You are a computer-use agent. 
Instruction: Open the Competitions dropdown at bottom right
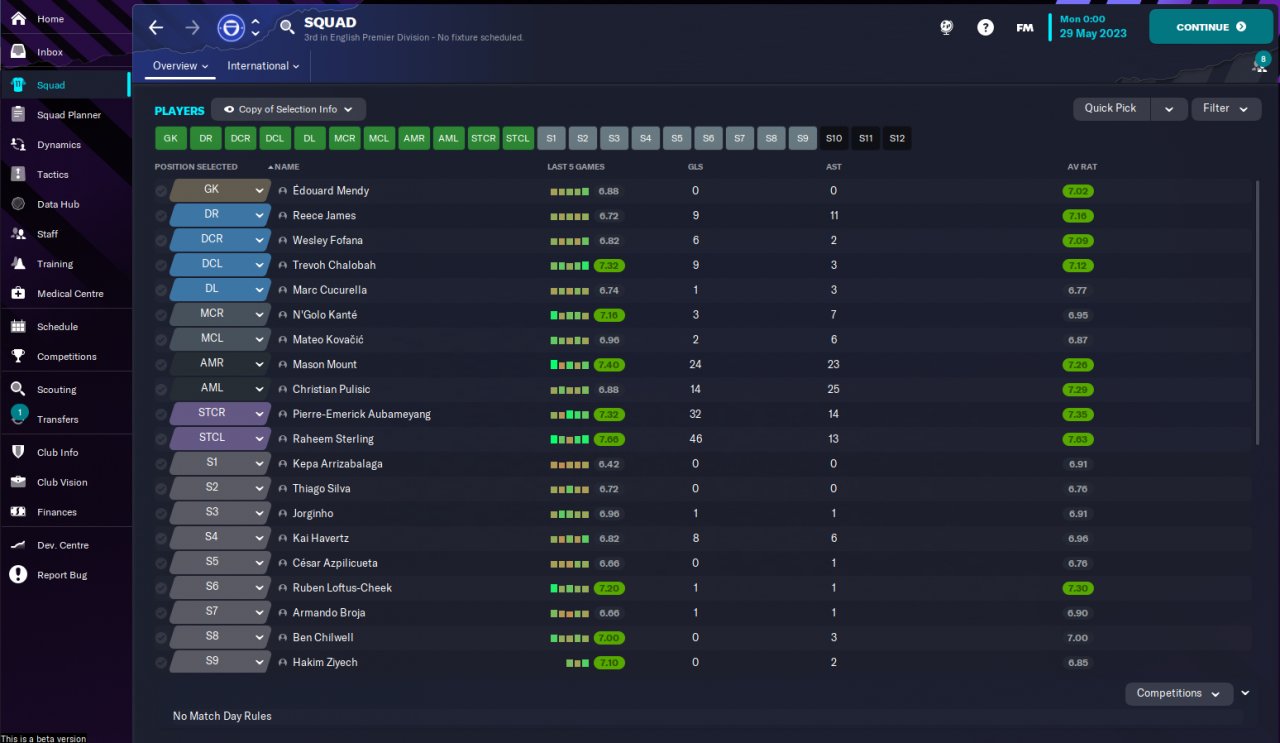pos(1179,693)
